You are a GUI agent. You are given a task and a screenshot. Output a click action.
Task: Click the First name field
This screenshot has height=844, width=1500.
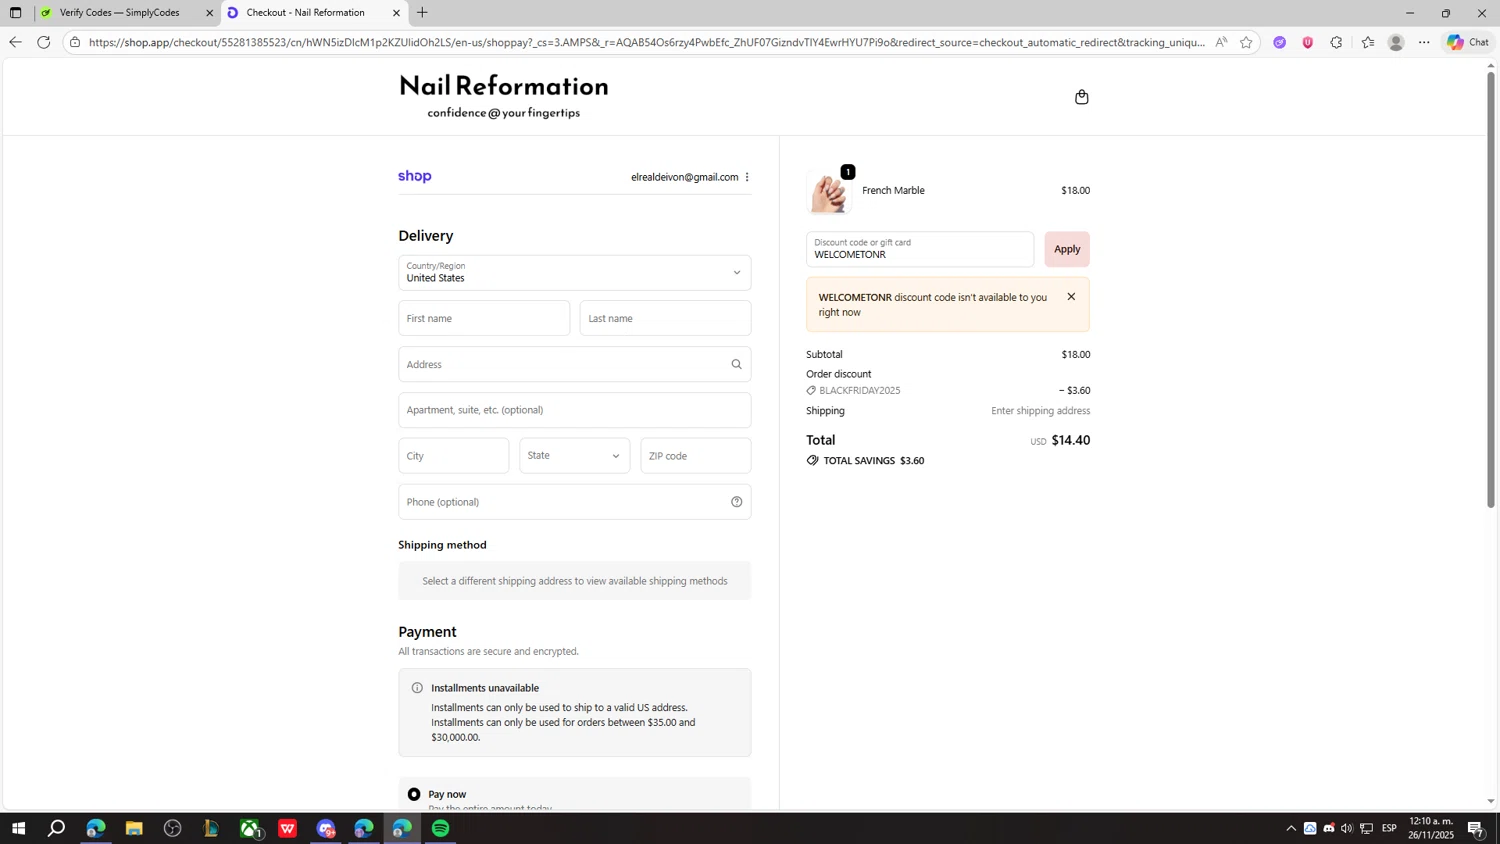click(x=484, y=318)
